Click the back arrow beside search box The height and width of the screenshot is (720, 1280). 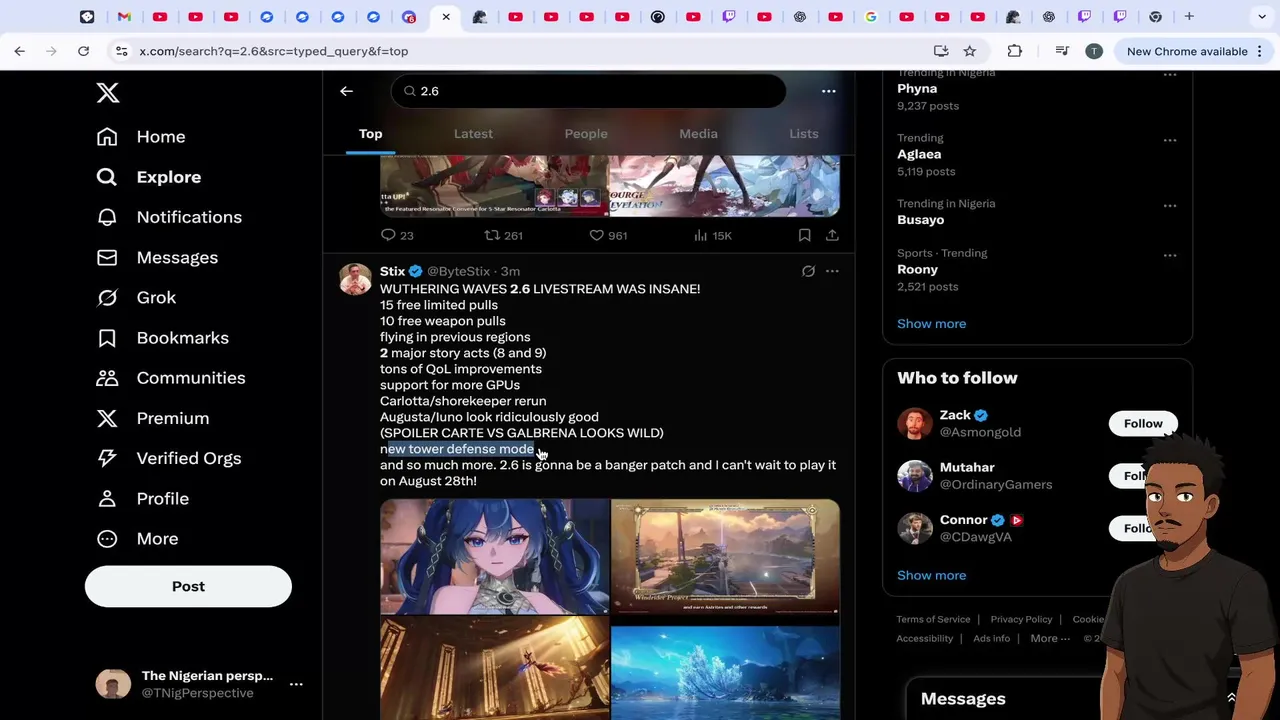pos(346,91)
